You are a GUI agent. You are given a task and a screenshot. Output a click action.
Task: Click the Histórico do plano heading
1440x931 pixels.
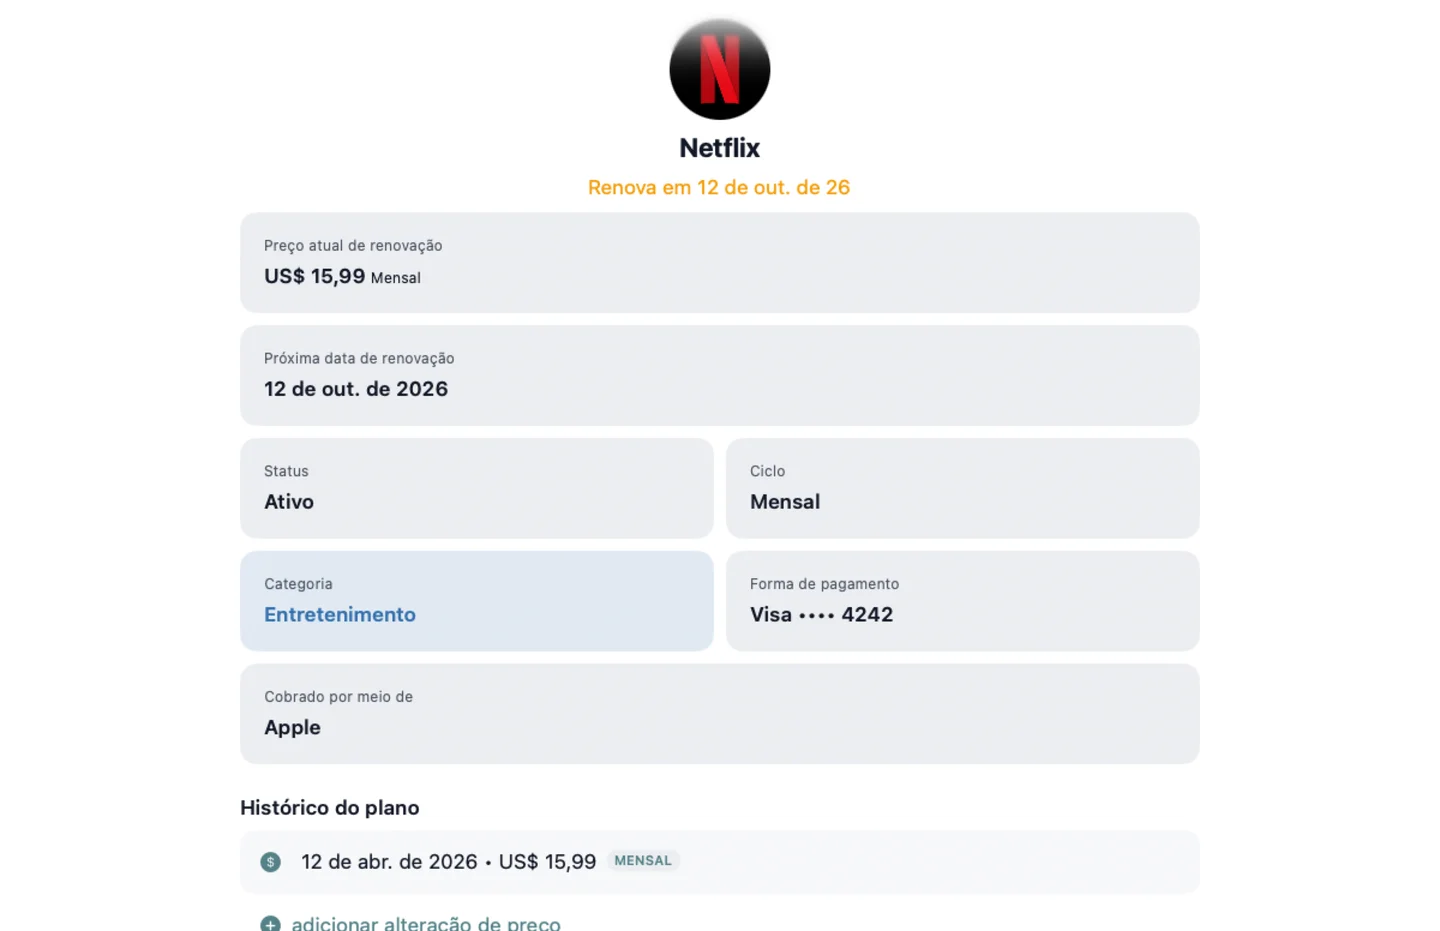330,807
